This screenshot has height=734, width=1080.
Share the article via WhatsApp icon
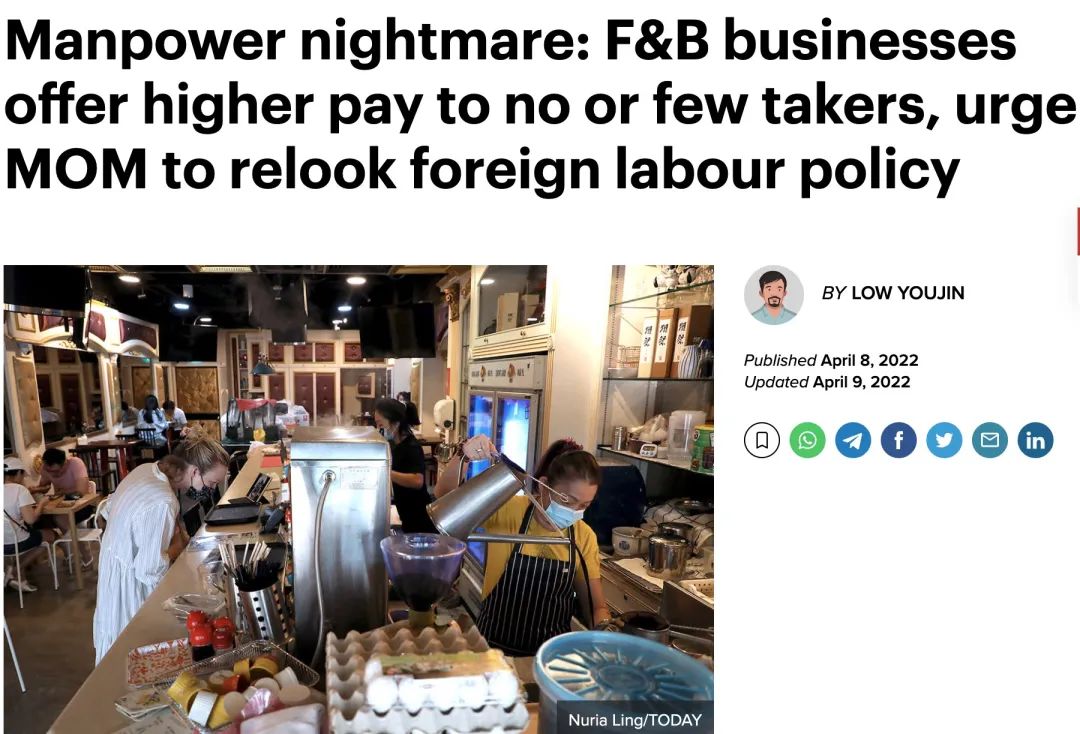point(807,440)
